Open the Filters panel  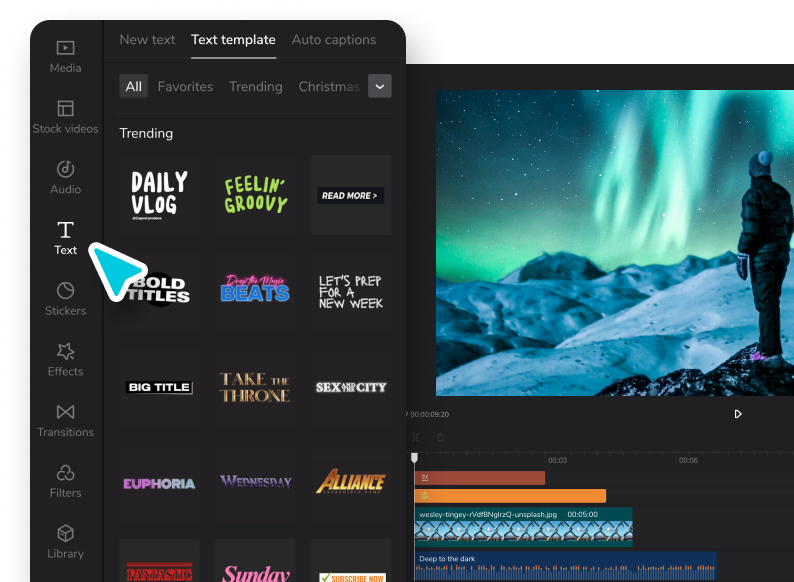(x=65, y=482)
